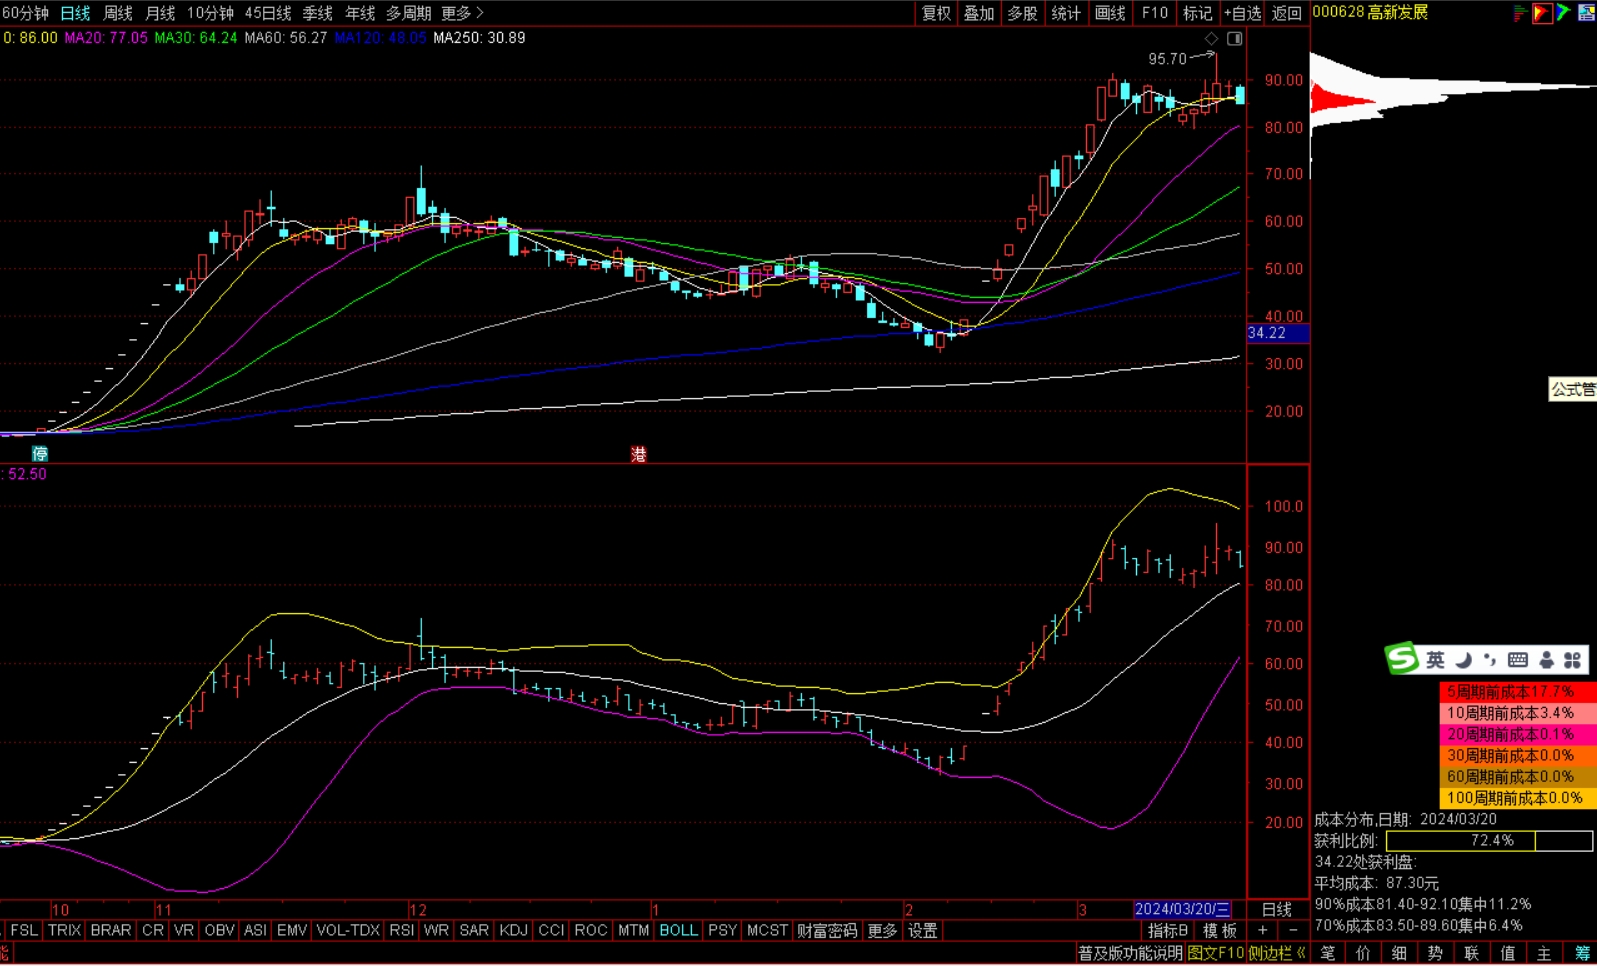Click the diamond marker icon on the chart
Screen dimensions: 1597x966
pos(1212,38)
